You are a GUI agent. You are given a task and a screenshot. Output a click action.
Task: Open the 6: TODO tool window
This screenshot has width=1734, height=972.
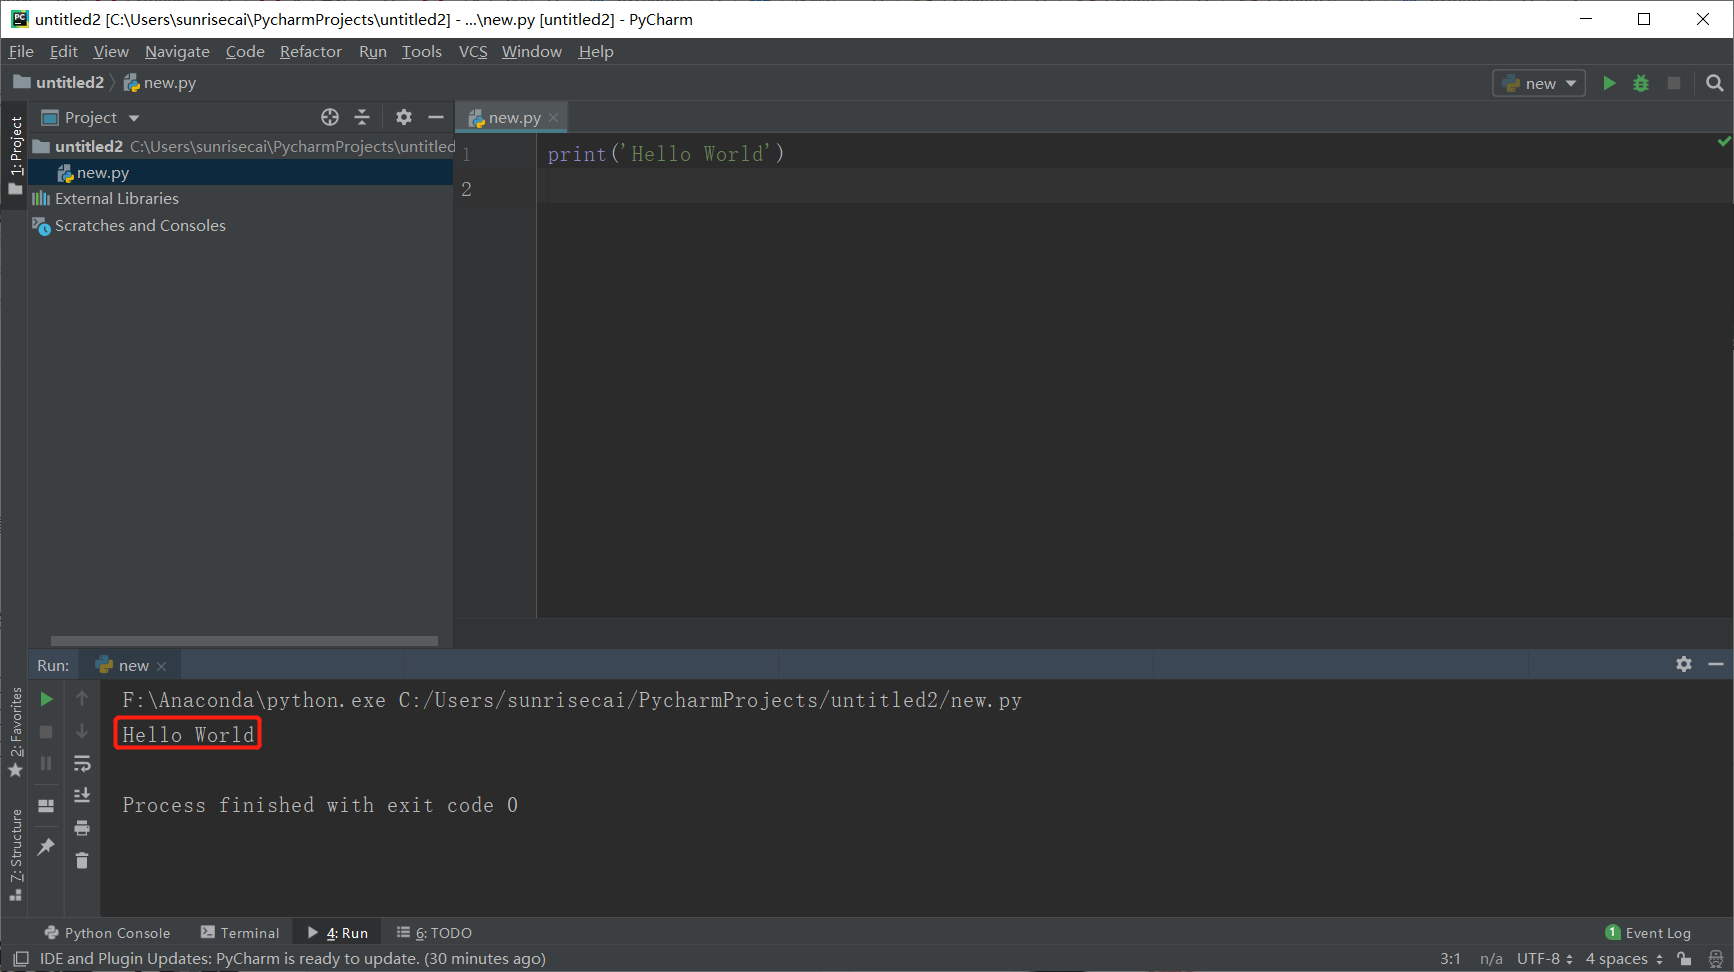(x=434, y=933)
